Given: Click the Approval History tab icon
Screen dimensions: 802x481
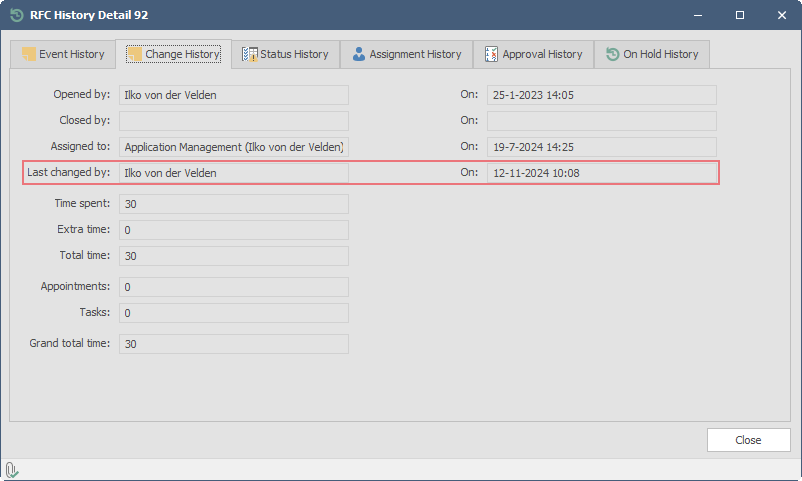Looking at the screenshot, I should pos(491,54).
